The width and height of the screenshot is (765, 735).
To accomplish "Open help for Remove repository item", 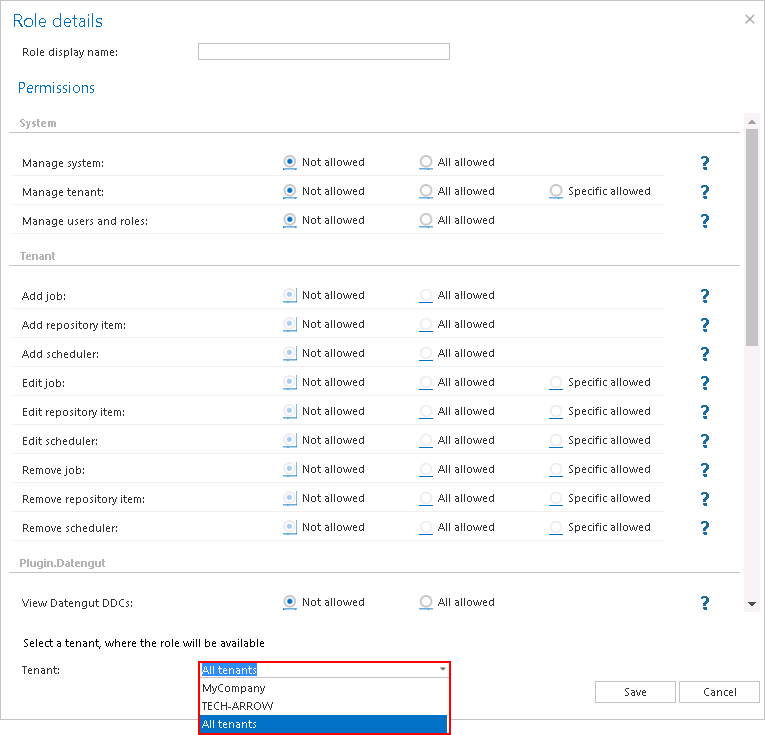I will [704, 499].
